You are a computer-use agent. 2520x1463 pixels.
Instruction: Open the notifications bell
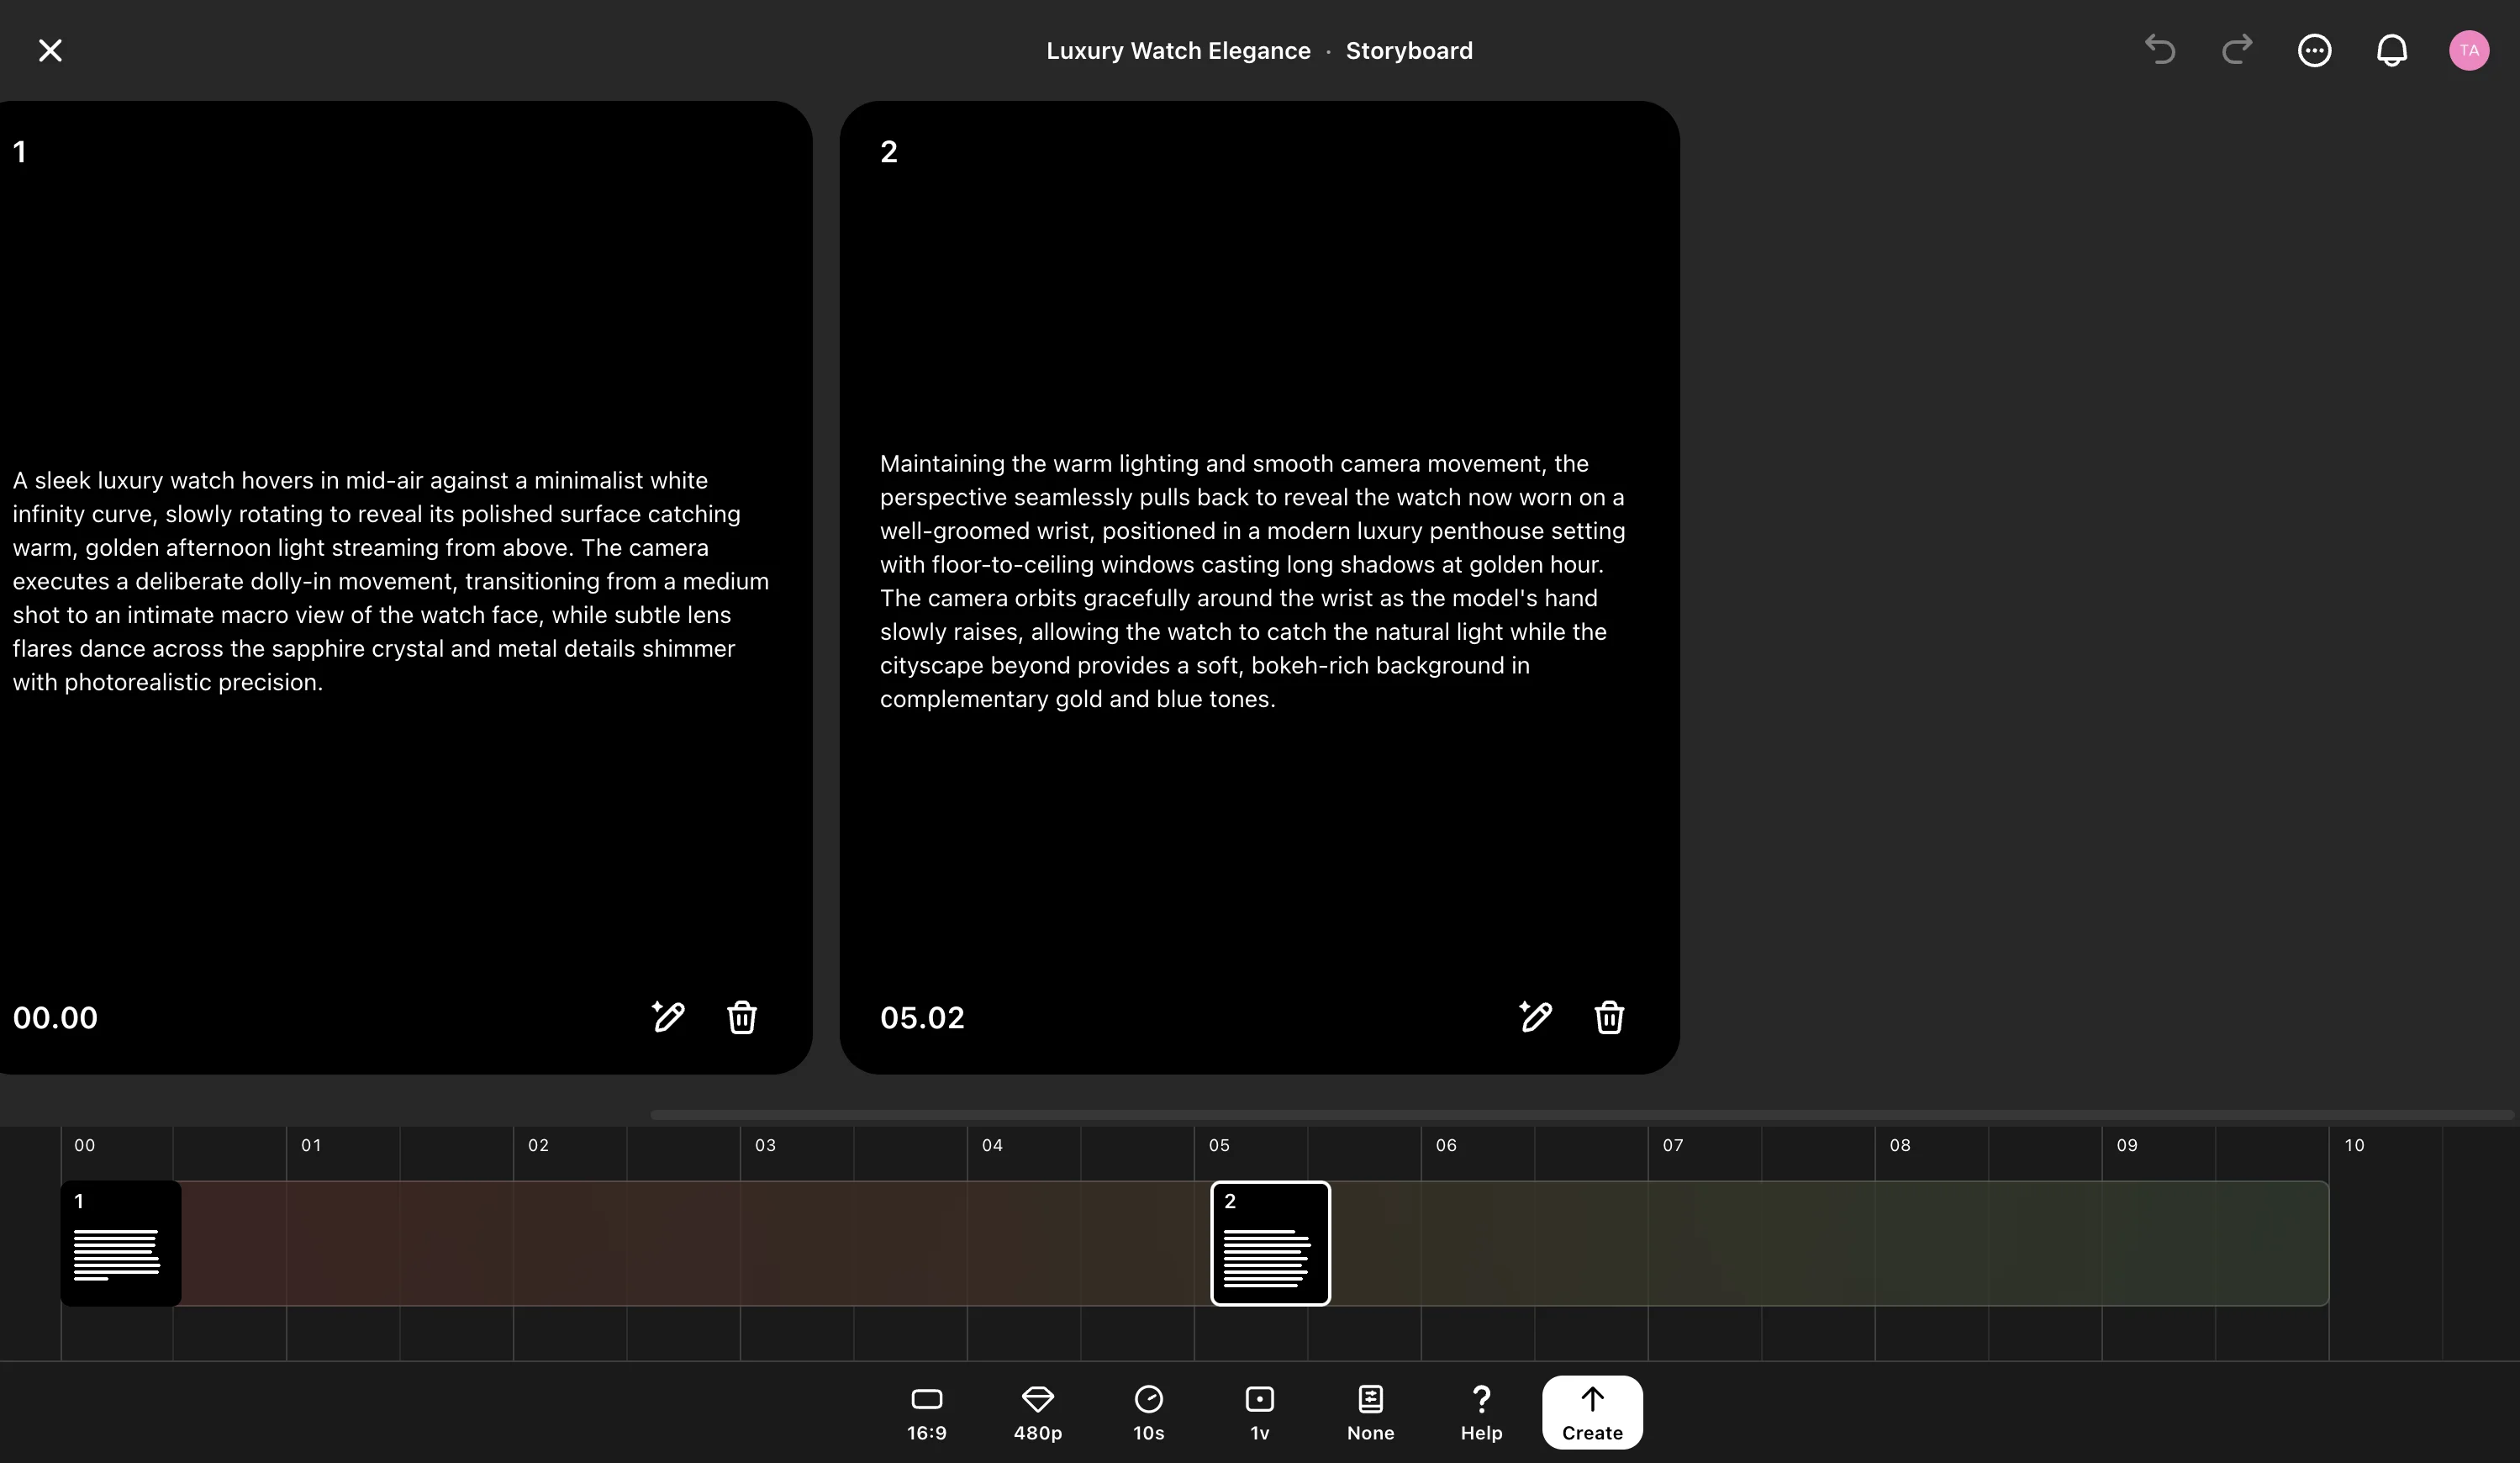(x=2391, y=50)
